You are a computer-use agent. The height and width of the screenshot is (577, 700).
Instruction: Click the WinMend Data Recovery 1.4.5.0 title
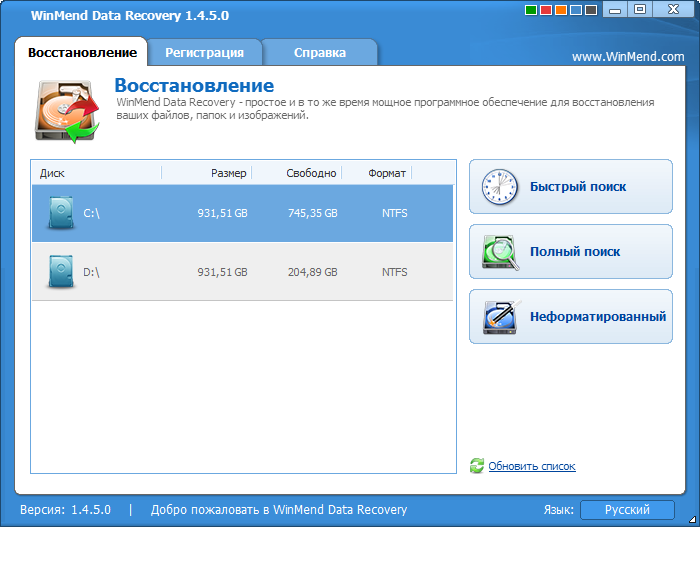(129, 16)
